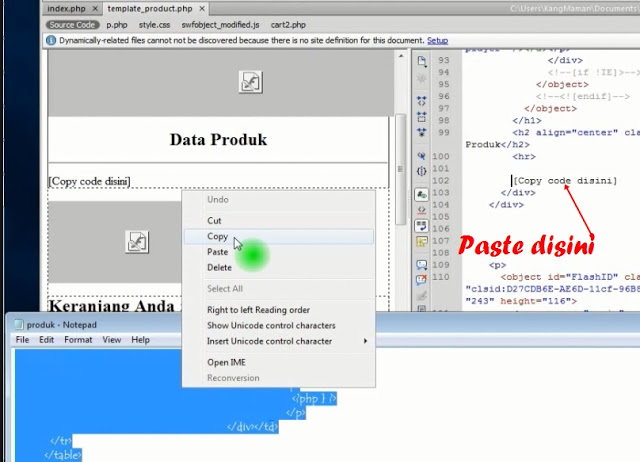Click the Balance Braces icon

click(x=422, y=171)
